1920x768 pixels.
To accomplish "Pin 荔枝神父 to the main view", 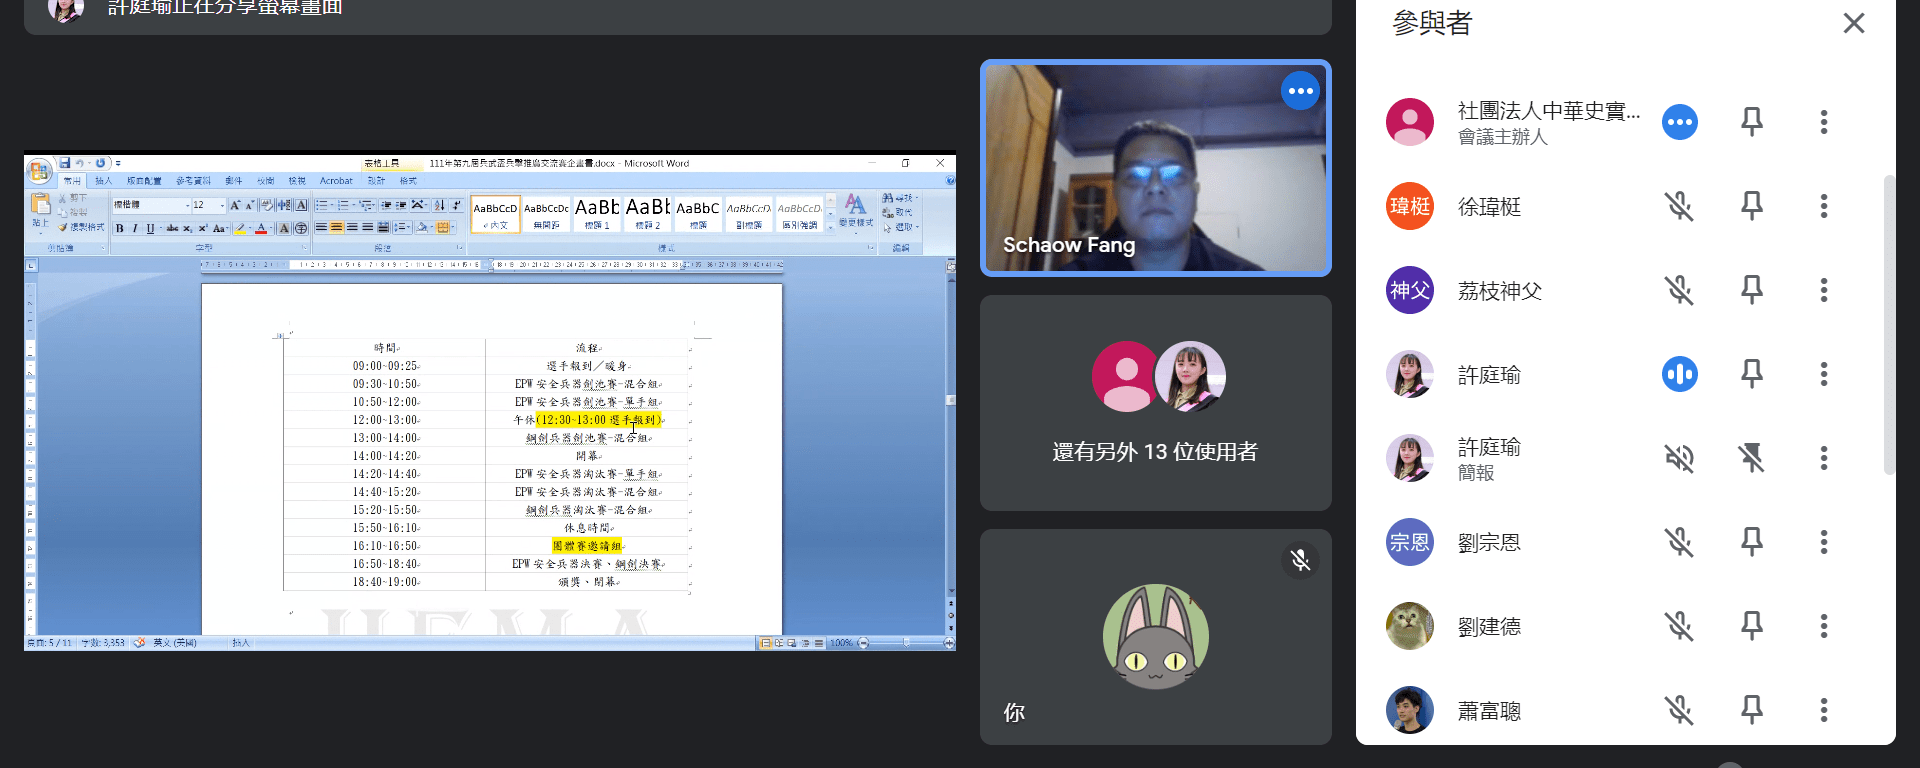I will pos(1751,290).
